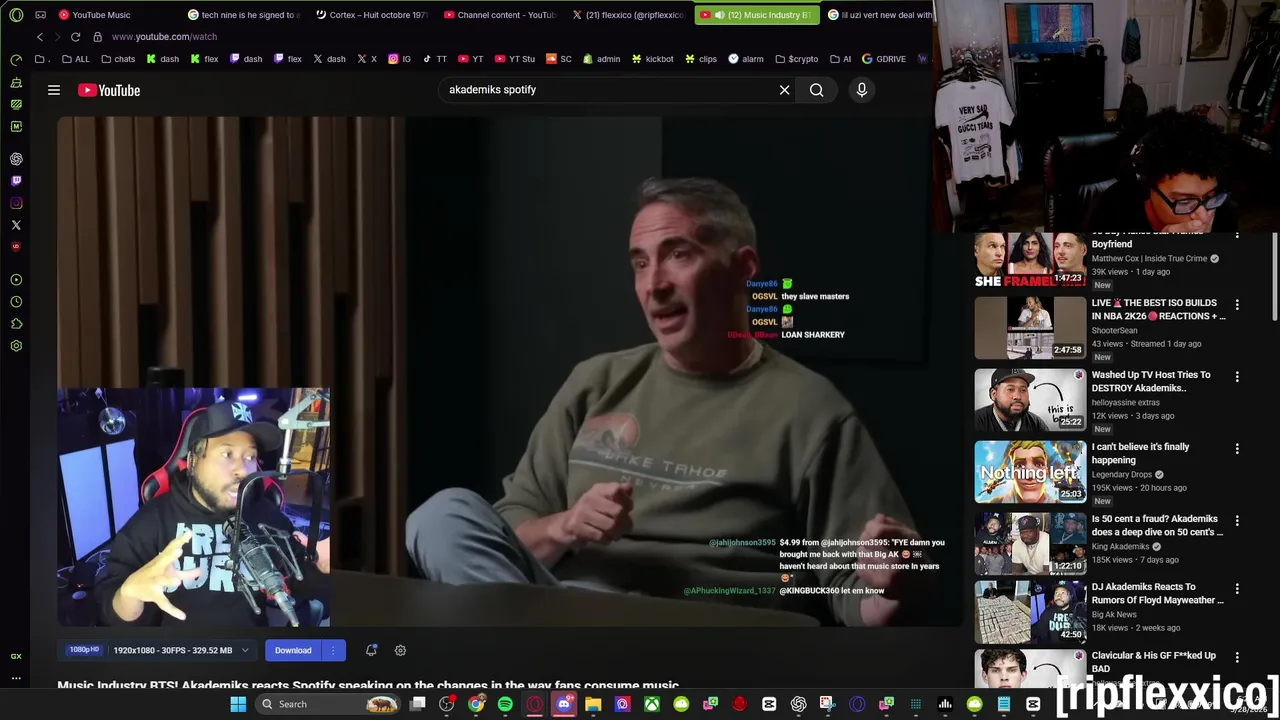
Task: Submit the YouTube search with magnifier
Action: (816, 90)
